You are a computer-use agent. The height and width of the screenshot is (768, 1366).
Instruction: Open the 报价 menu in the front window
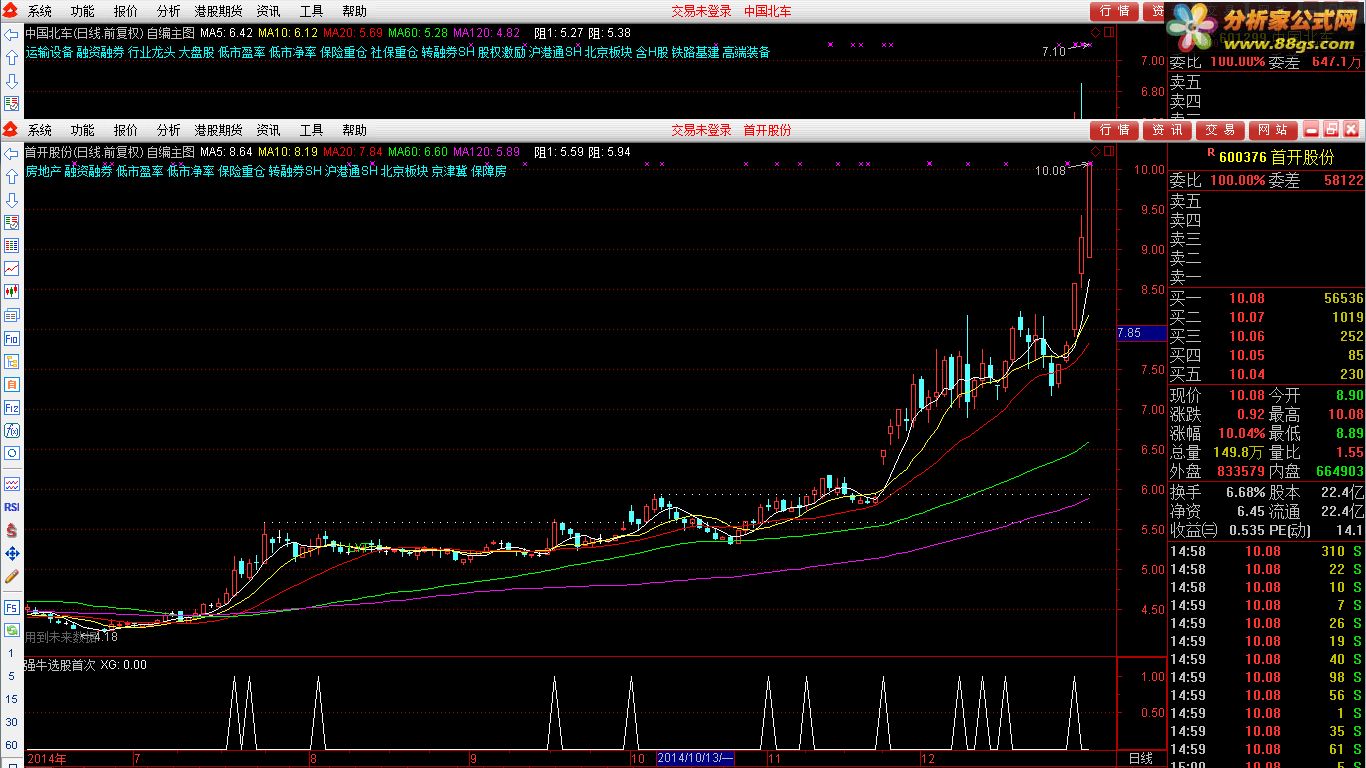pyautogui.click(x=126, y=130)
